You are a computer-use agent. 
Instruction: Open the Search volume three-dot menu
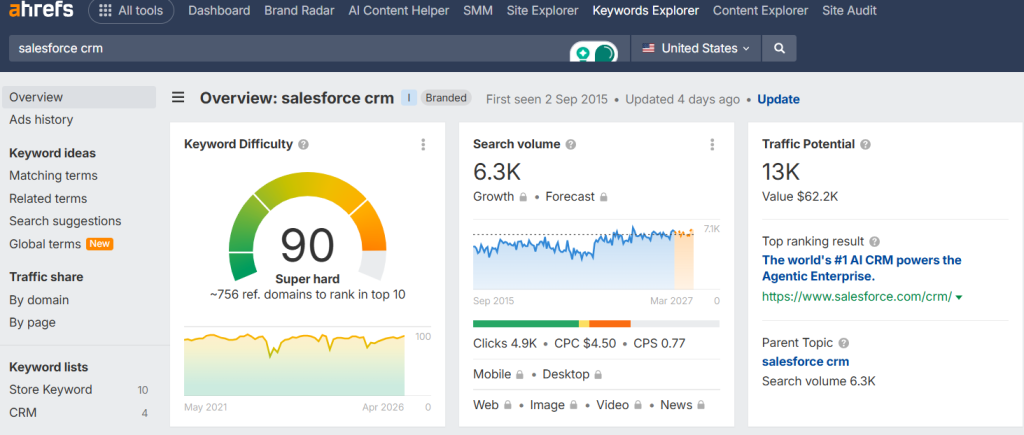(712, 144)
